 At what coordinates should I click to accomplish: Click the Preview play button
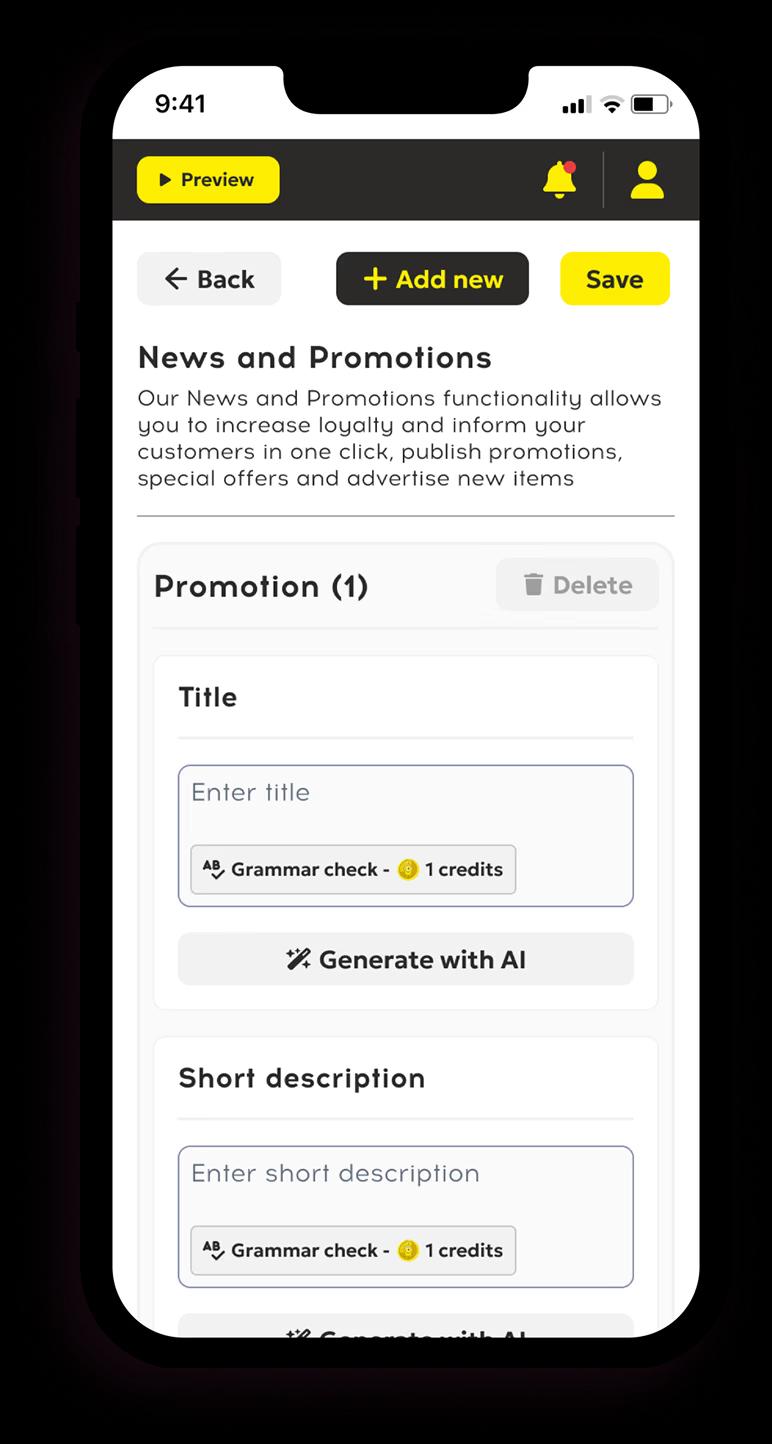tap(208, 180)
